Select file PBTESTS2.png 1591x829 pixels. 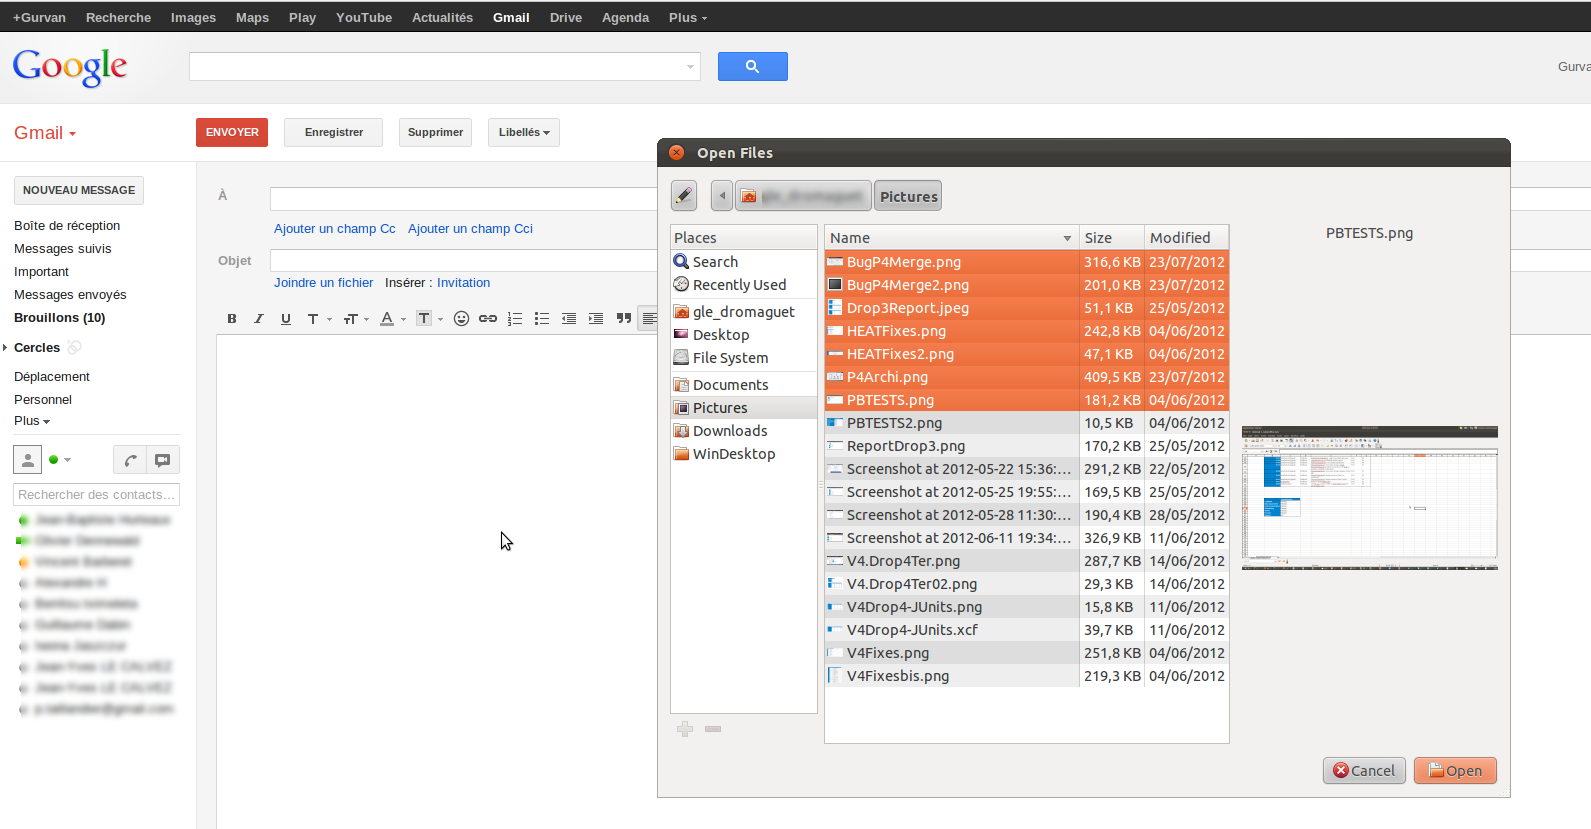[x=1027, y=423]
